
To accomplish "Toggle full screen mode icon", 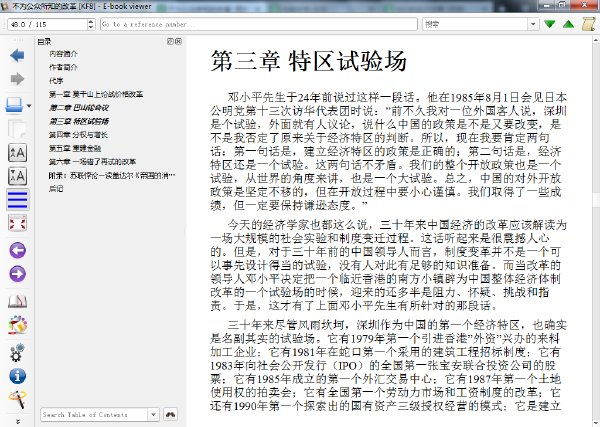I will click(x=17, y=223).
